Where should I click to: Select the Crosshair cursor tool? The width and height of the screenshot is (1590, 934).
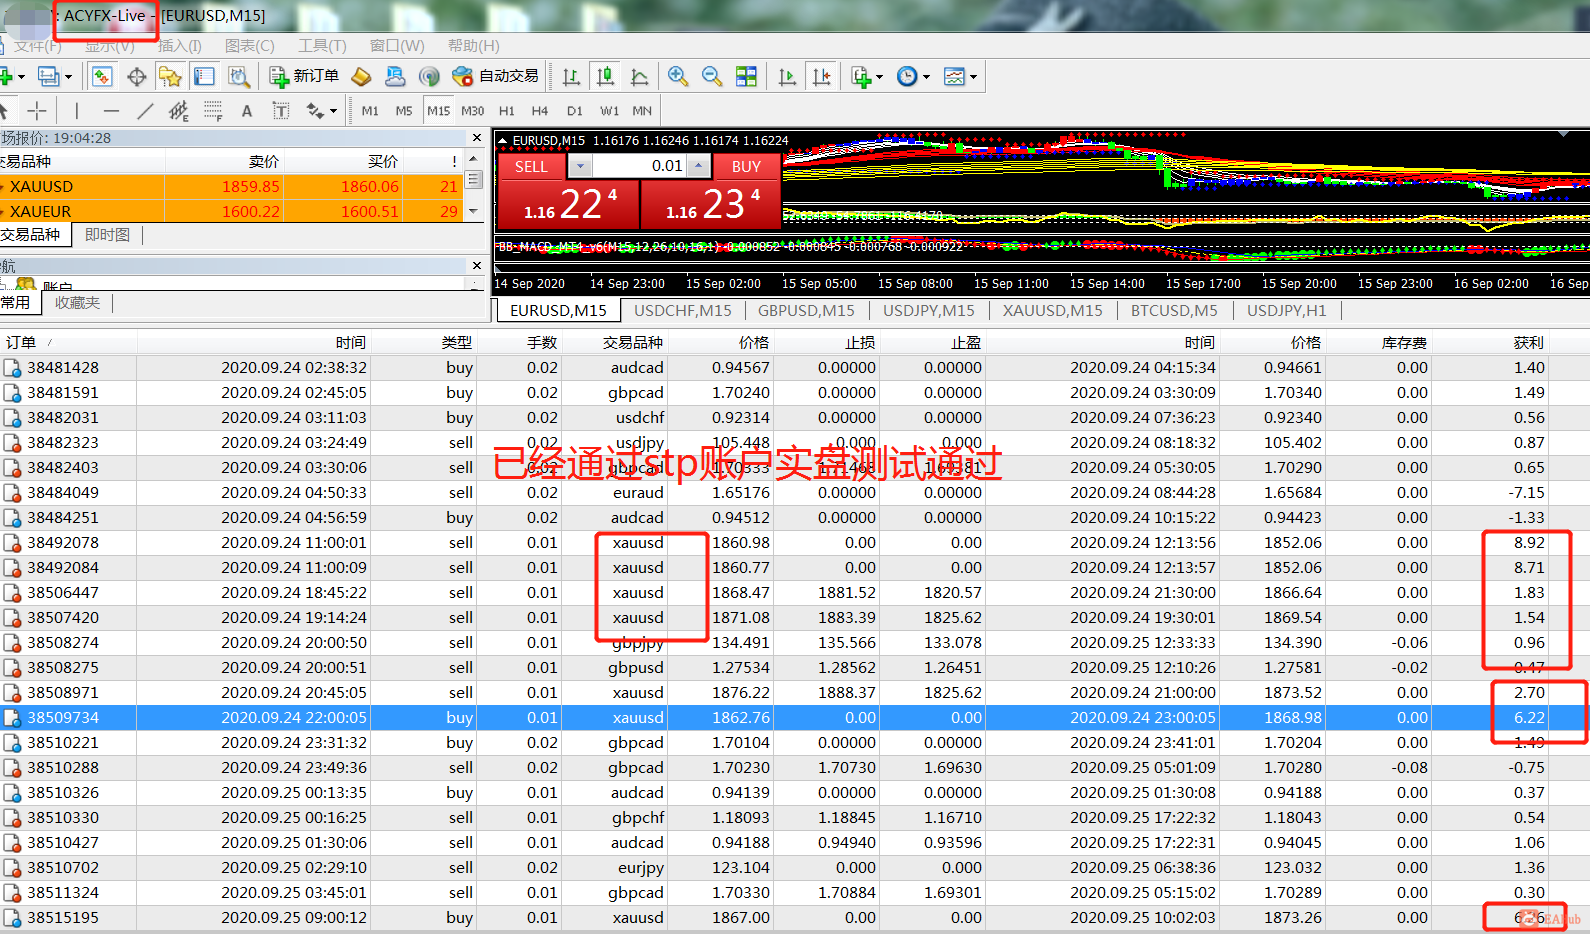(x=37, y=111)
